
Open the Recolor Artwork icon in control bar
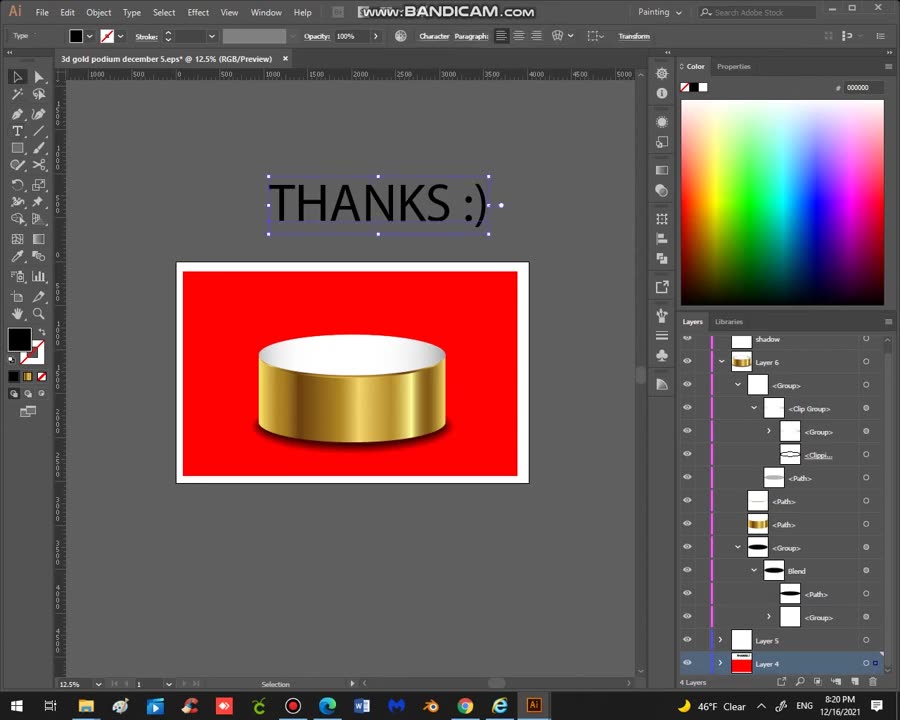(x=401, y=36)
